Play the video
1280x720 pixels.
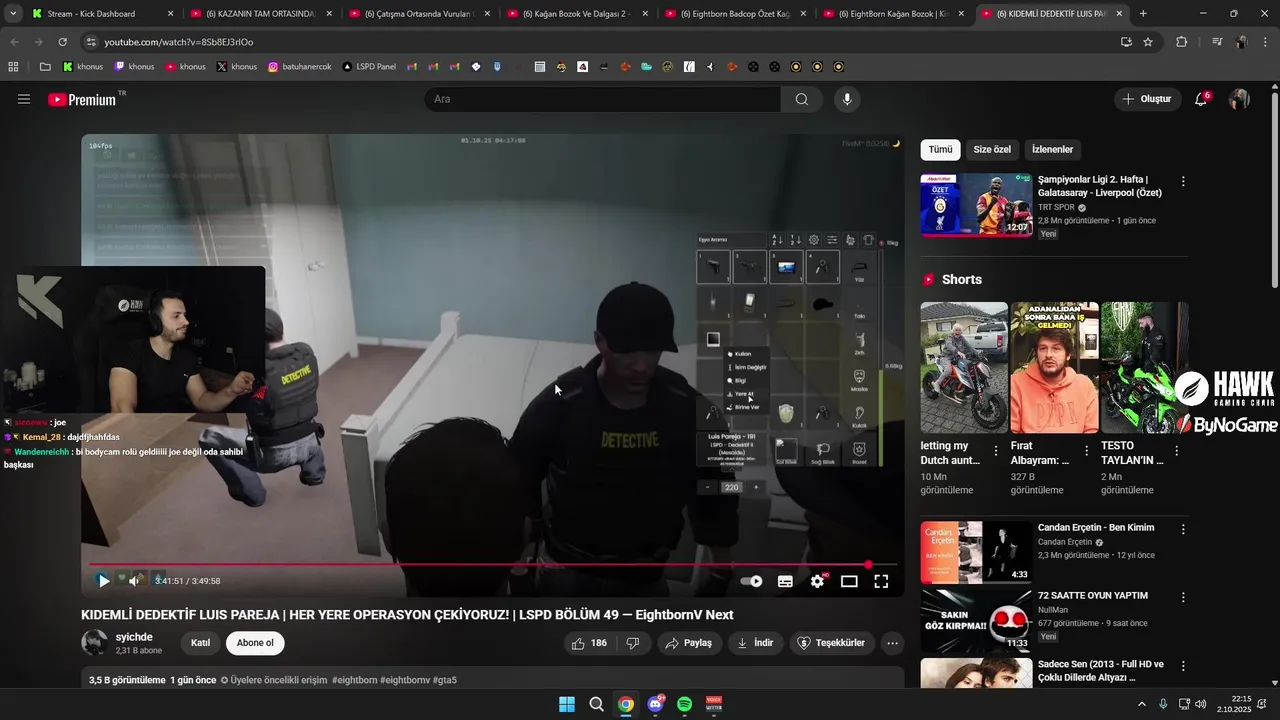tap(103, 581)
